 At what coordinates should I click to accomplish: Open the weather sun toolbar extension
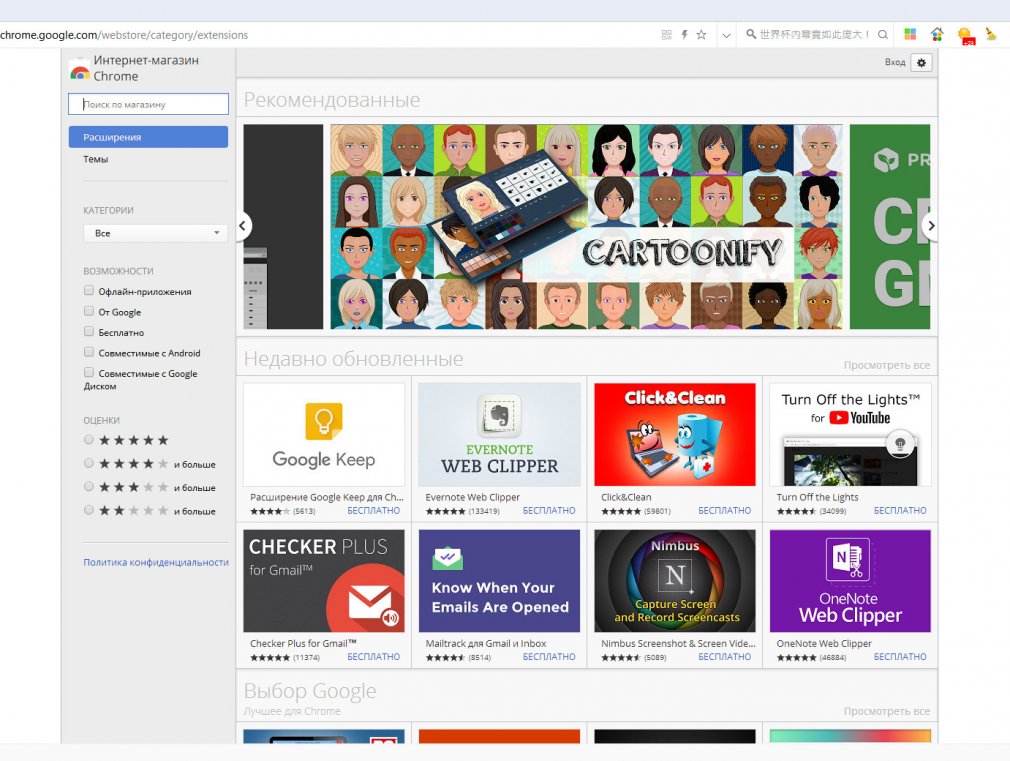(x=965, y=35)
